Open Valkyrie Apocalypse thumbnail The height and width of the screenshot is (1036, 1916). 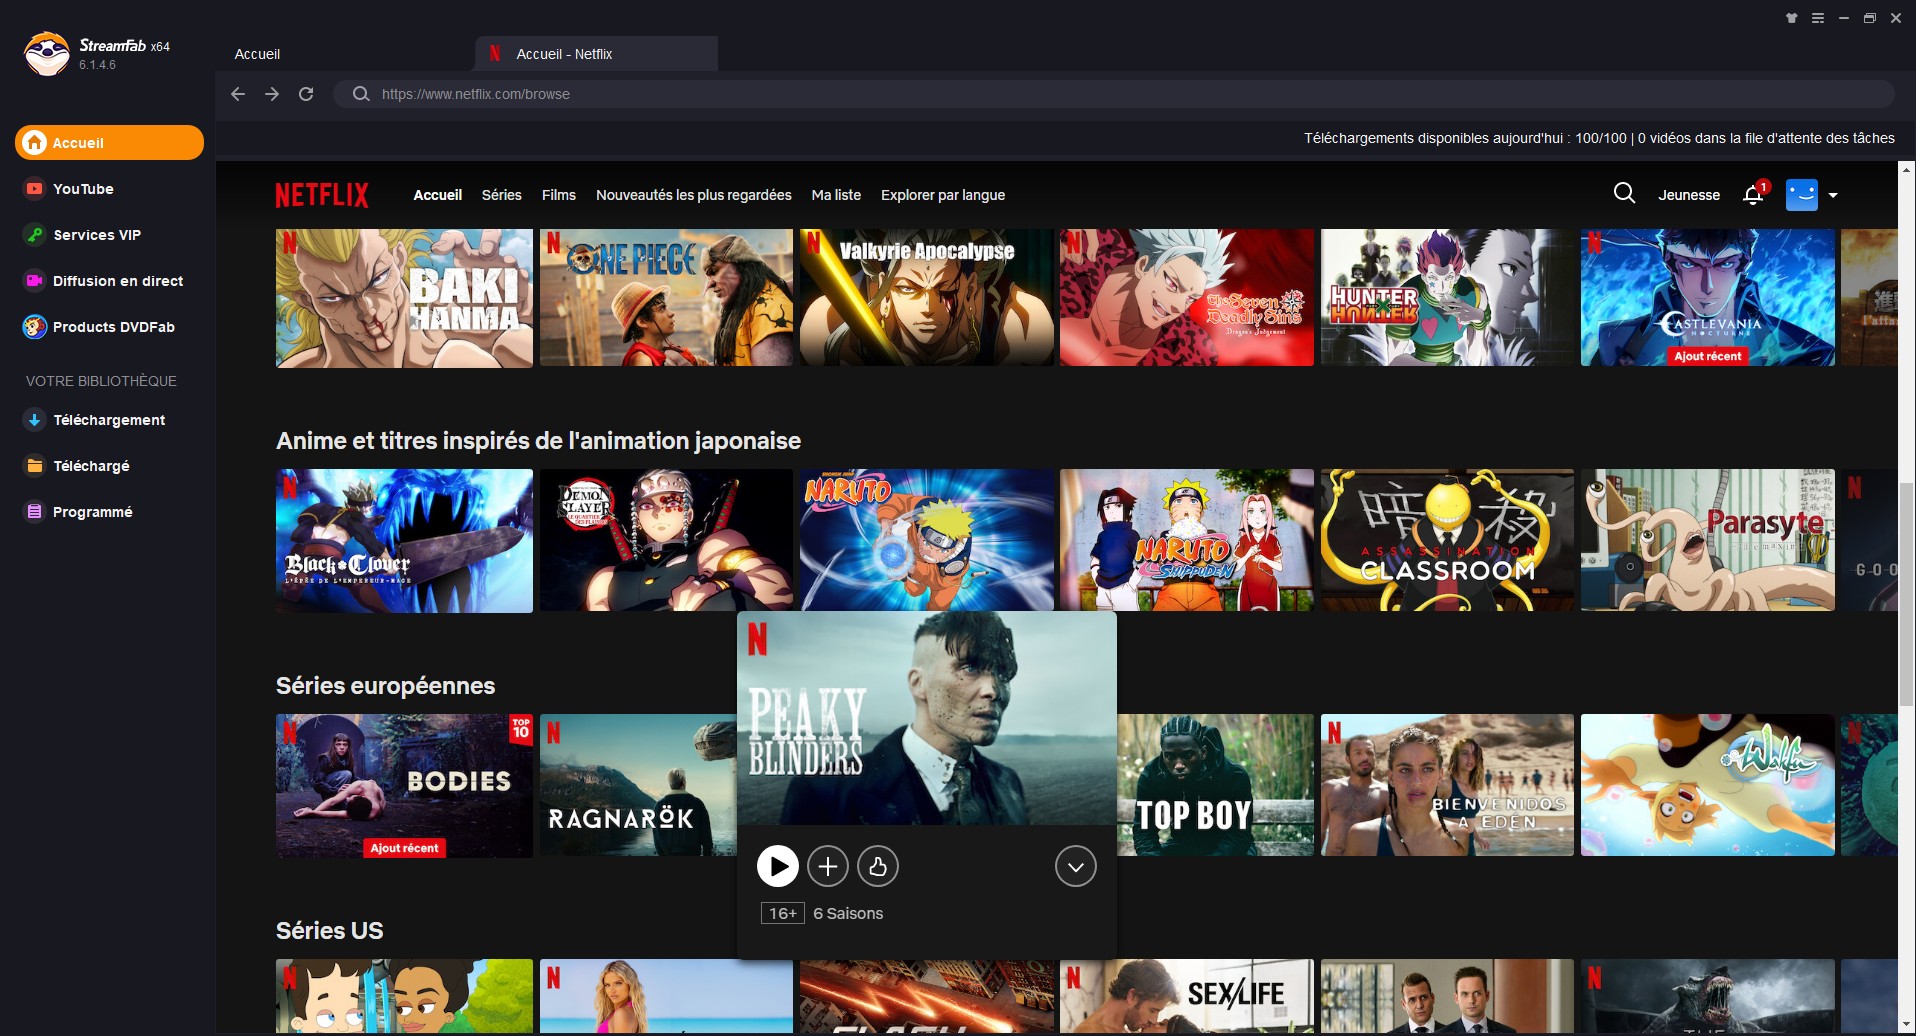click(926, 297)
